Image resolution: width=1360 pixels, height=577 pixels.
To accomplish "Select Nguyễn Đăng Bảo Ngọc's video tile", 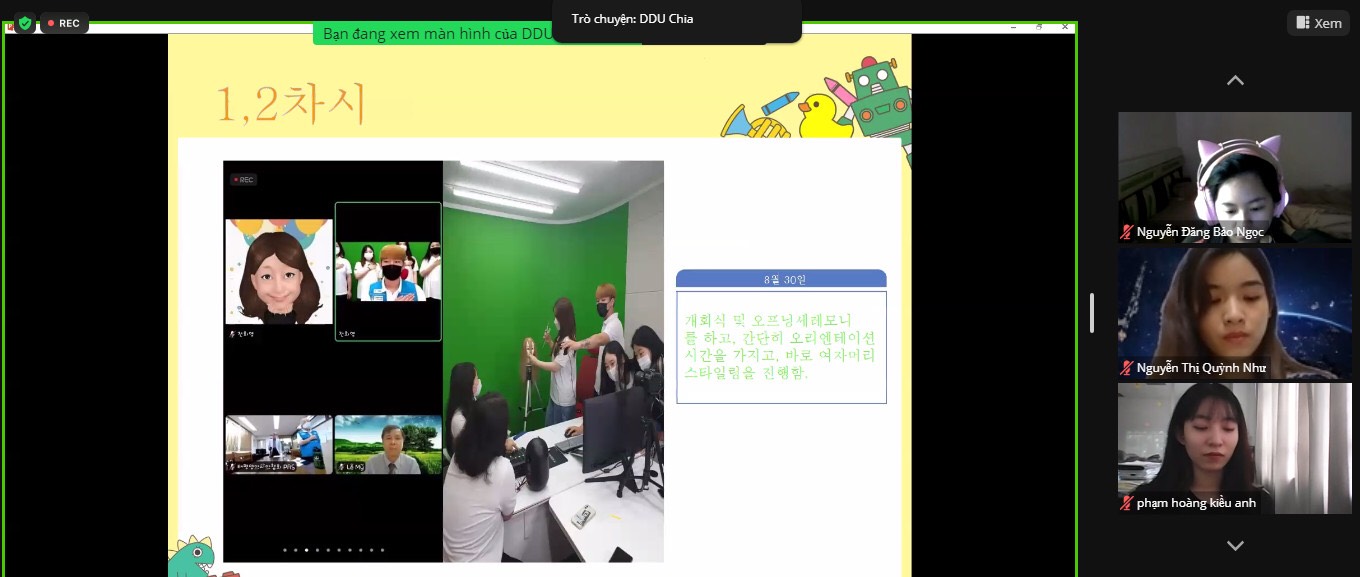I will pyautogui.click(x=1234, y=177).
